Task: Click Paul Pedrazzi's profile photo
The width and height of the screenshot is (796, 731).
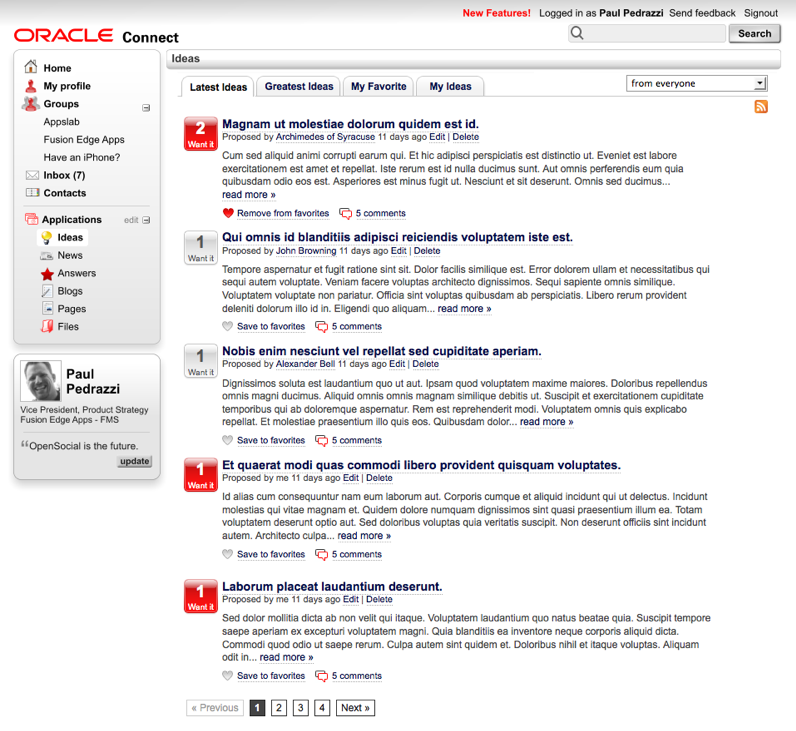Action: click(41, 381)
